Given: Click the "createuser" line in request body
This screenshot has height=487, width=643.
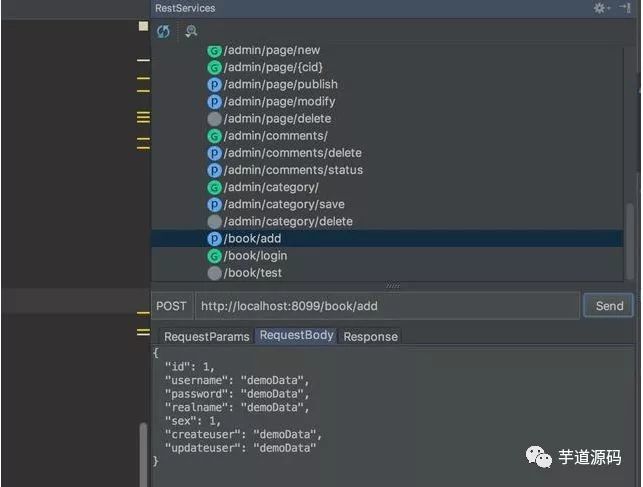Looking at the screenshot, I should 244,434.
